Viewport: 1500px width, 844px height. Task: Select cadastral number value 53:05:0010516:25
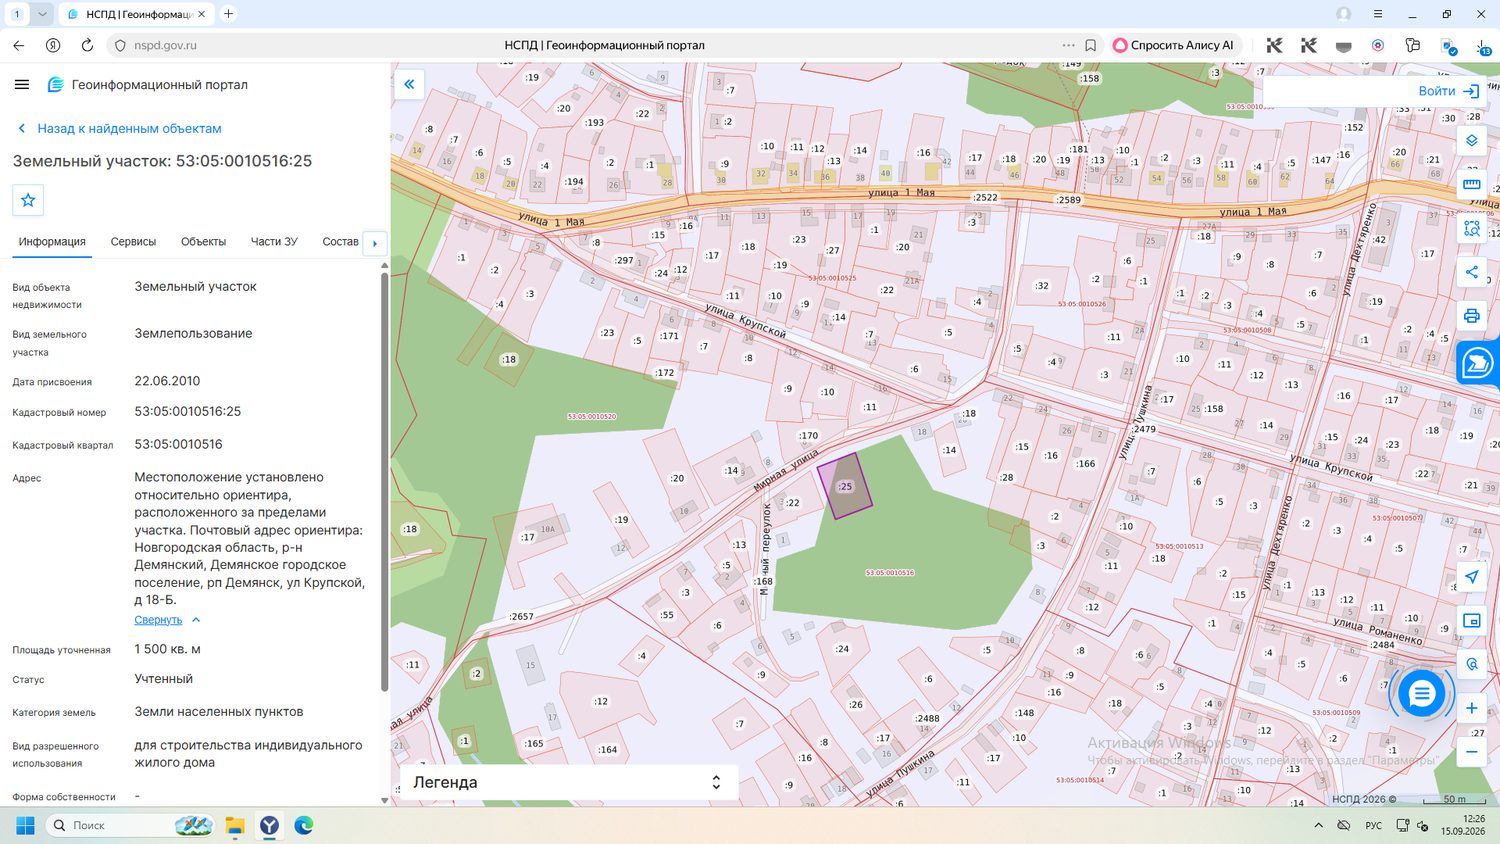coord(188,411)
